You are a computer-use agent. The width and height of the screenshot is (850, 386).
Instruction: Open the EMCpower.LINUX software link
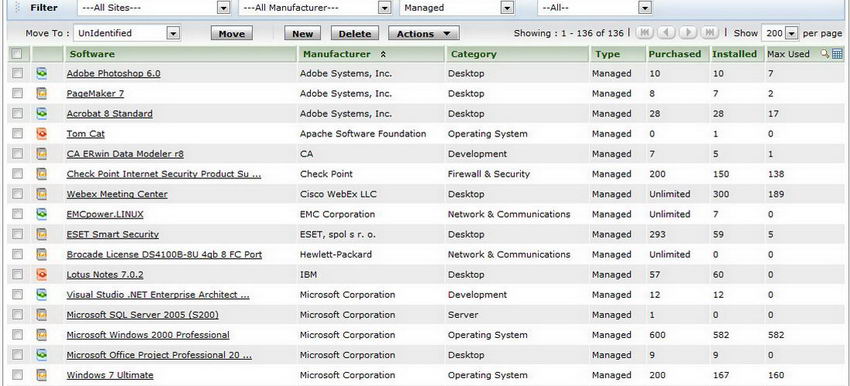click(x=105, y=214)
